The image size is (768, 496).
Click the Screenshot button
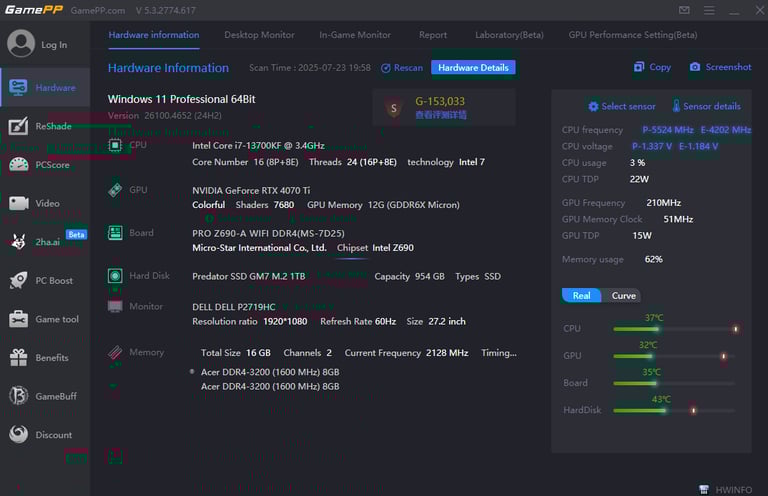tap(720, 67)
